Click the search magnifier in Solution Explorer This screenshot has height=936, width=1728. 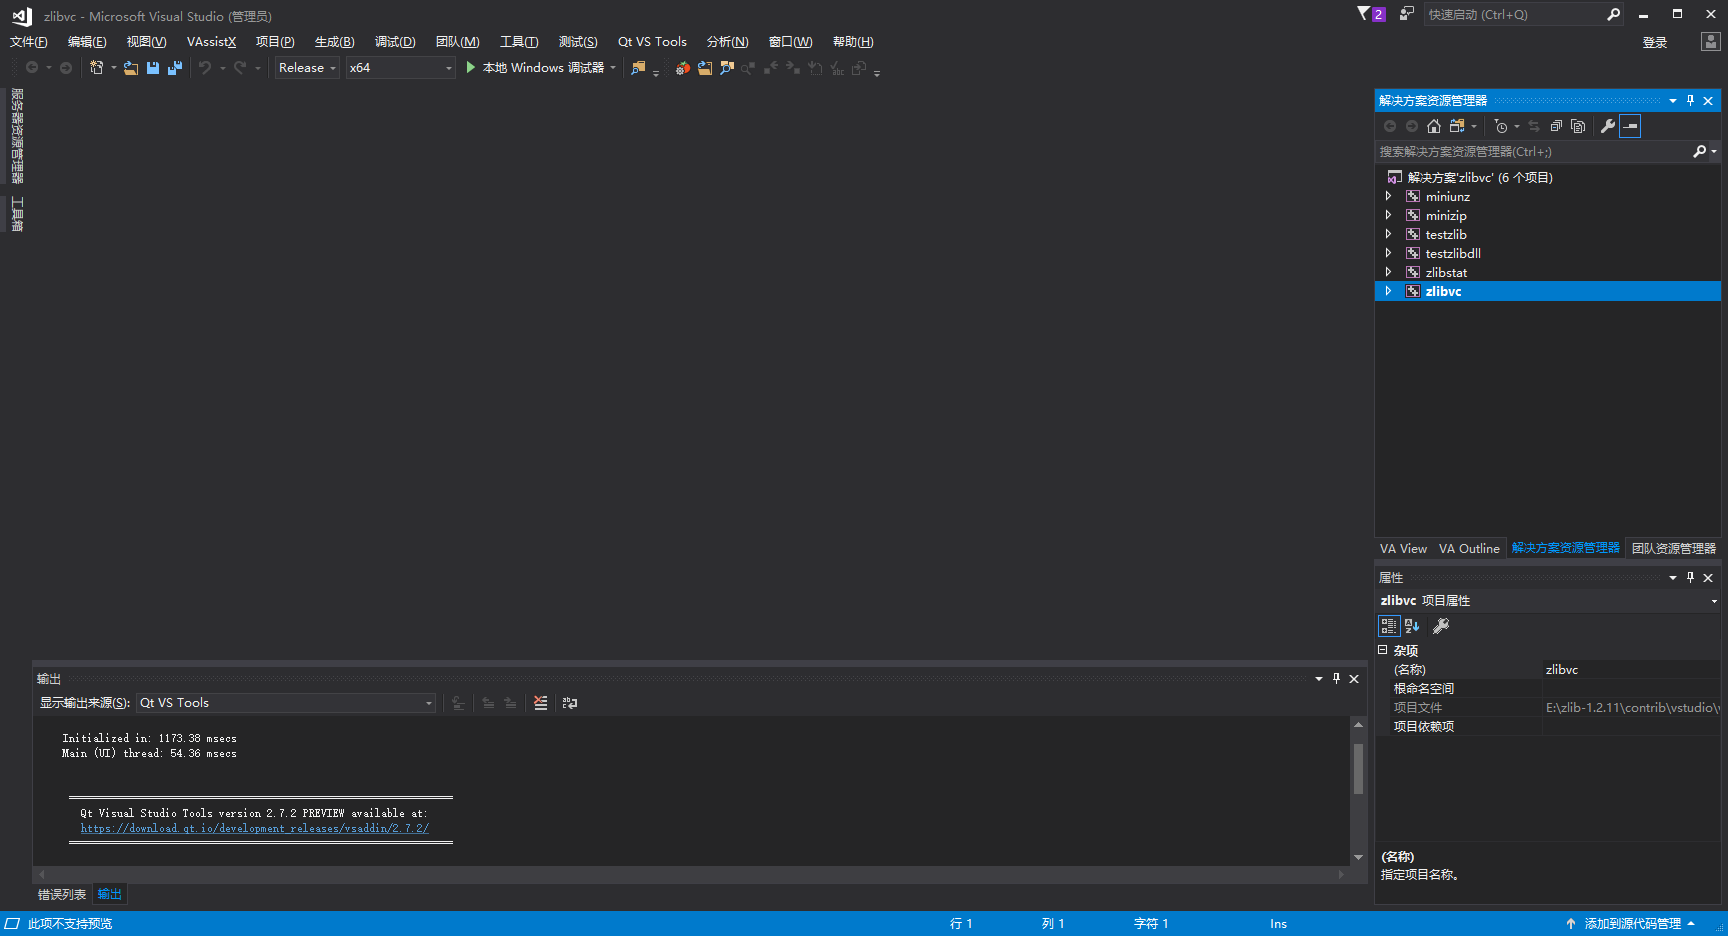click(x=1699, y=152)
